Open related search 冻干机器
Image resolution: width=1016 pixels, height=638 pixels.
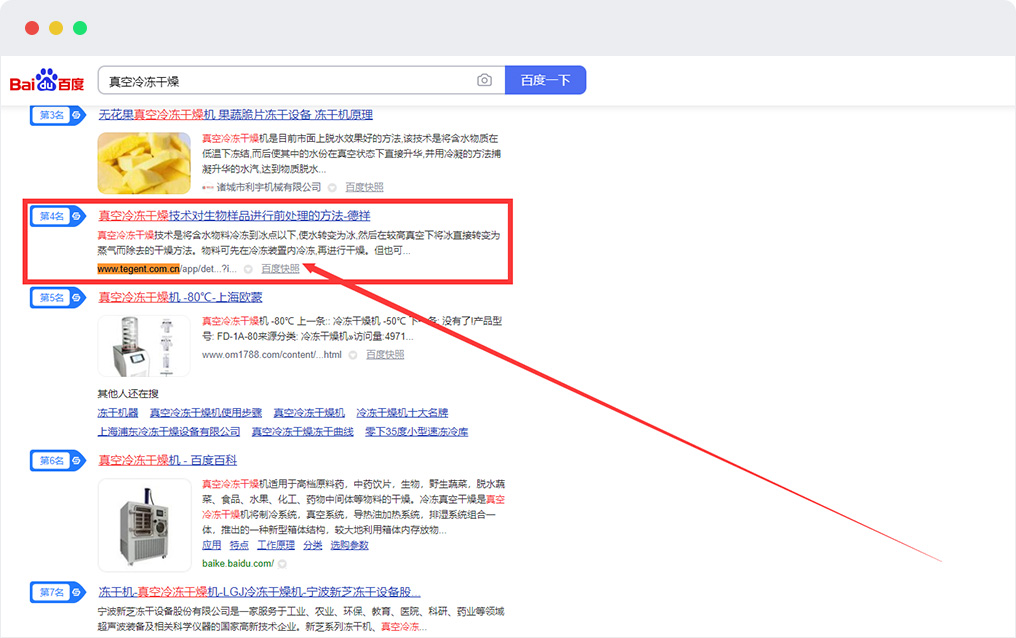click(x=118, y=413)
